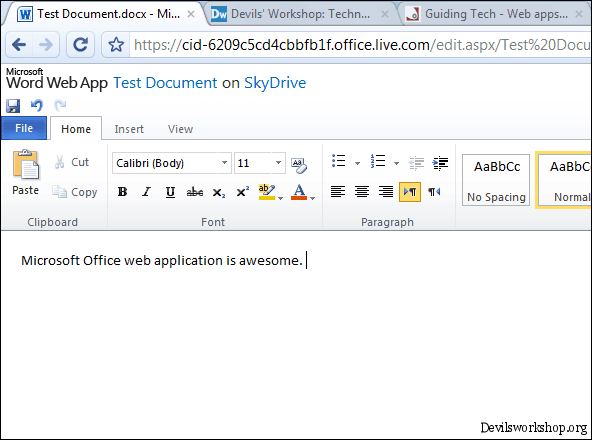
Task: Apply bulleted list
Action: pyautogui.click(x=339, y=161)
